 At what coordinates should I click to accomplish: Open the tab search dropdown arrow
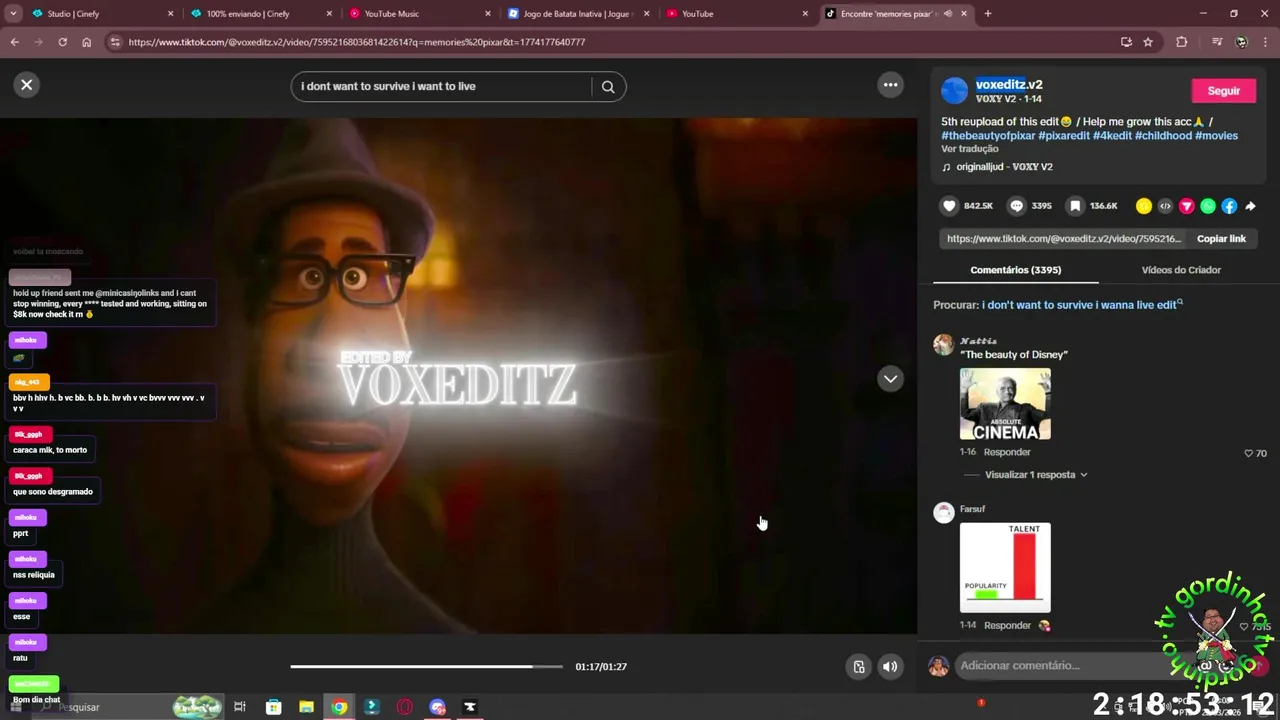[13, 14]
